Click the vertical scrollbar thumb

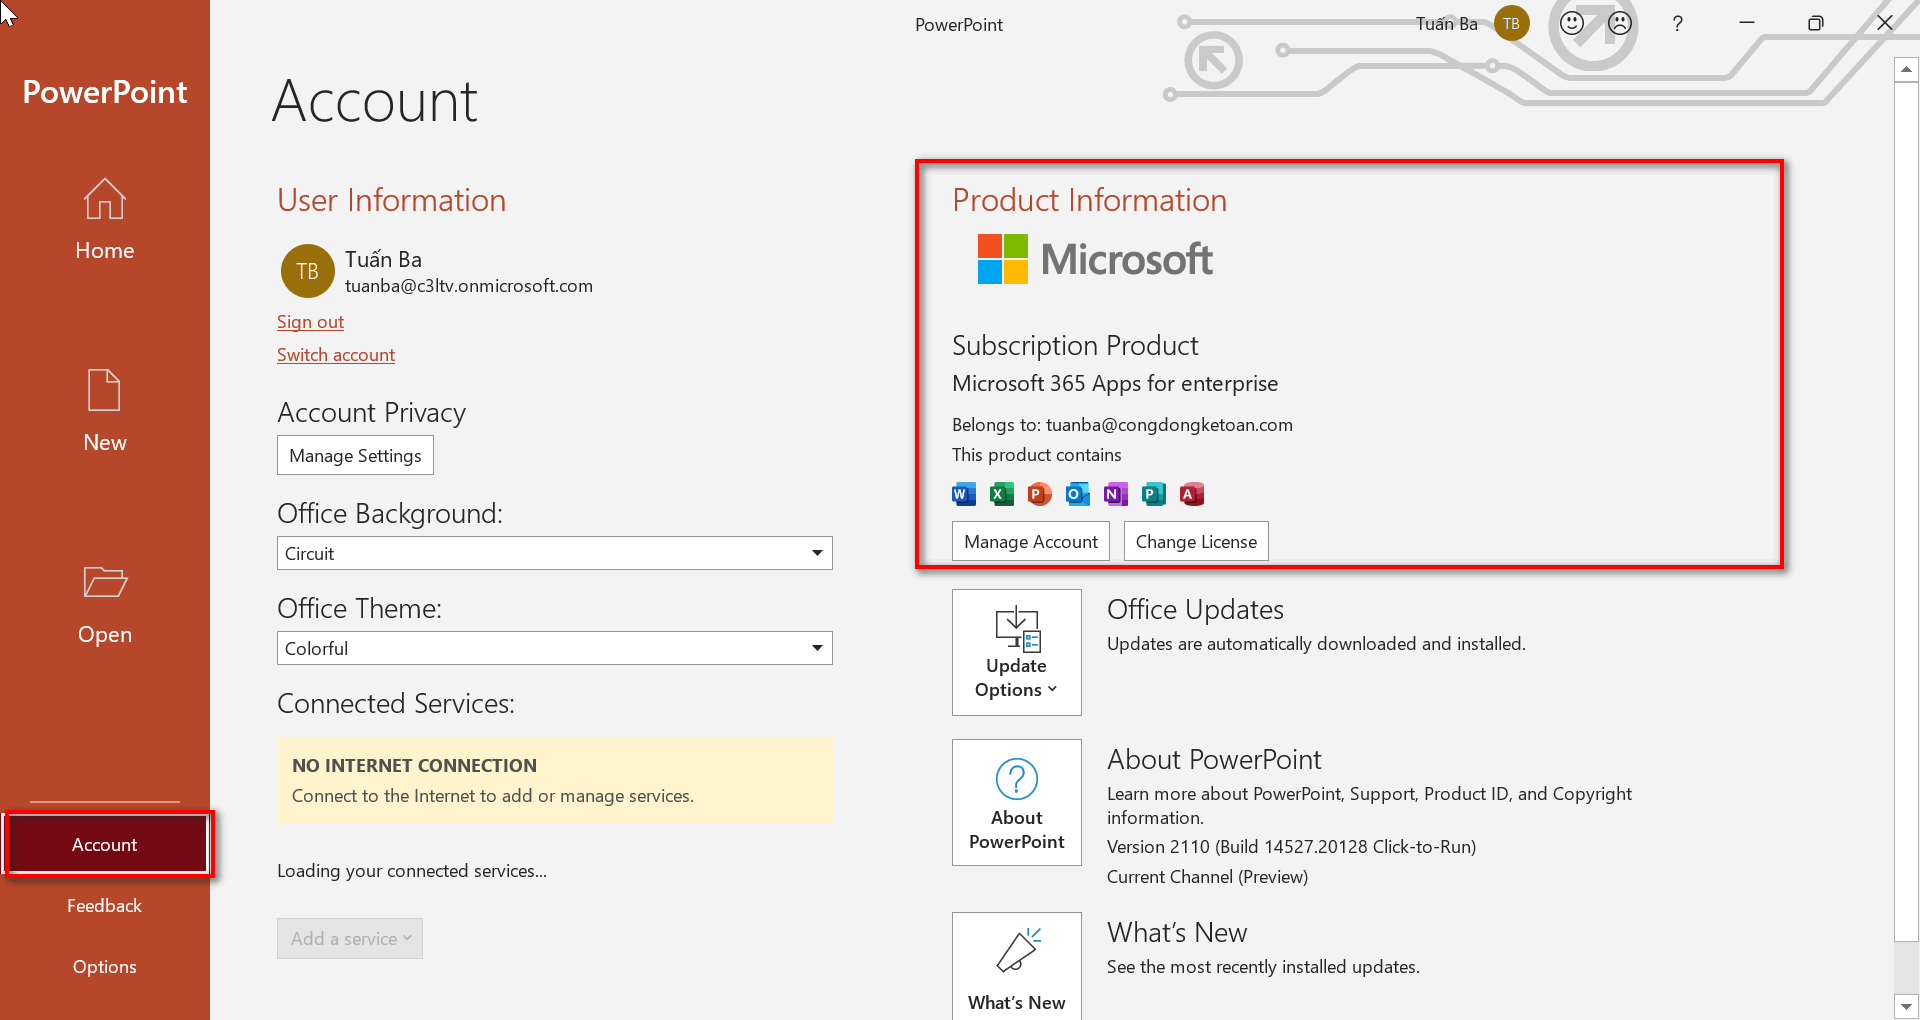tap(1906, 511)
